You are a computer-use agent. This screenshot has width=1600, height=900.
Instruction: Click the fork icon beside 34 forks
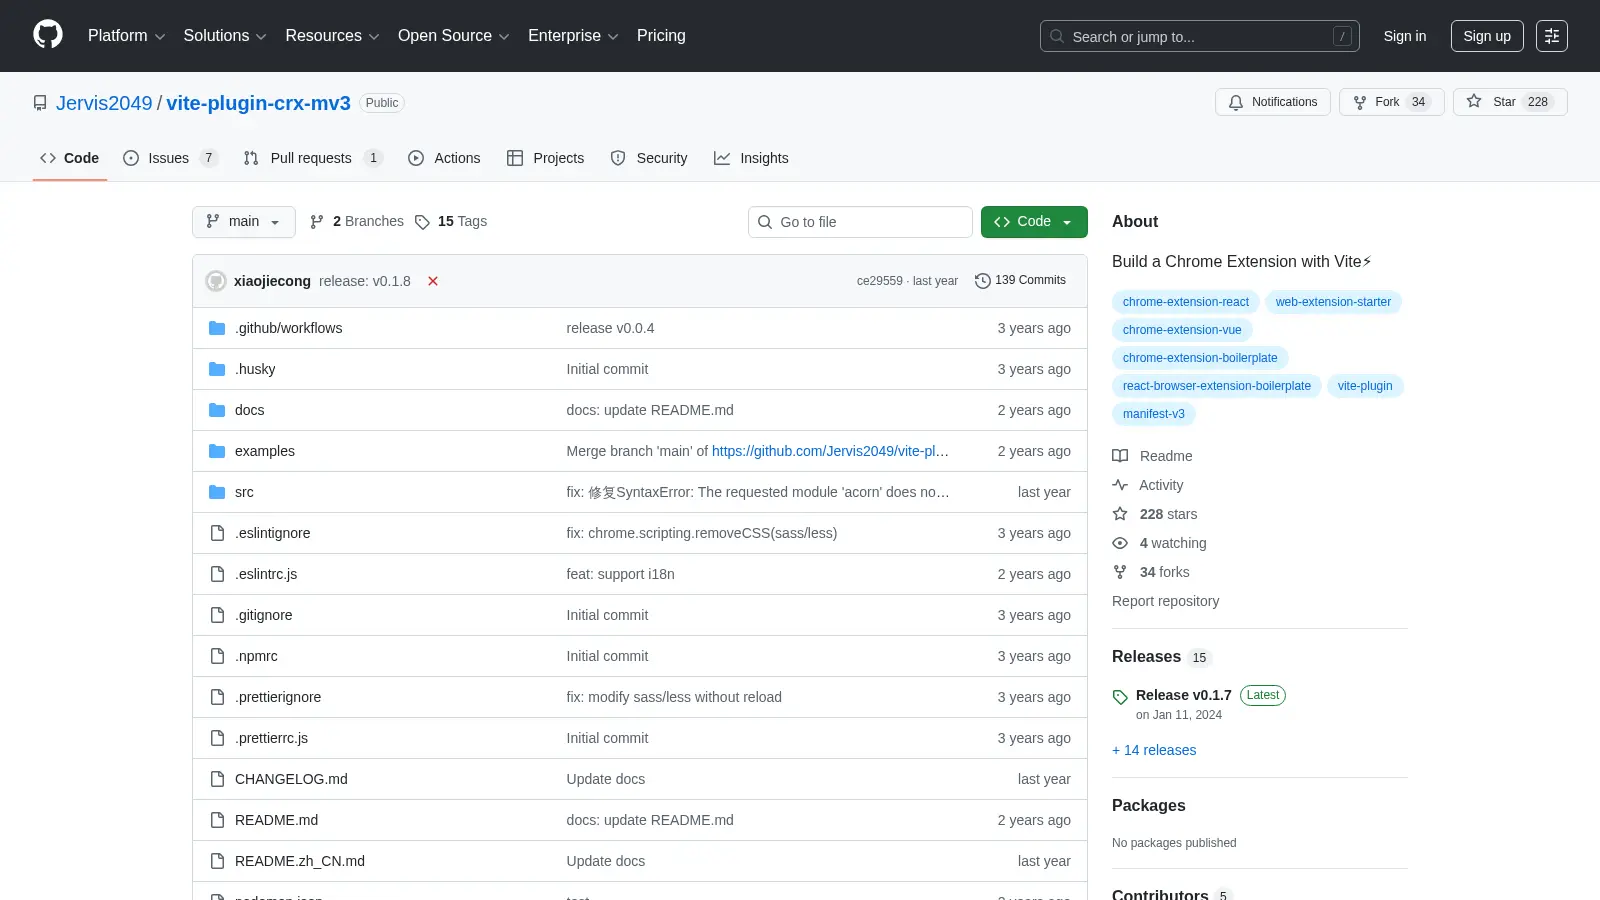1120,572
